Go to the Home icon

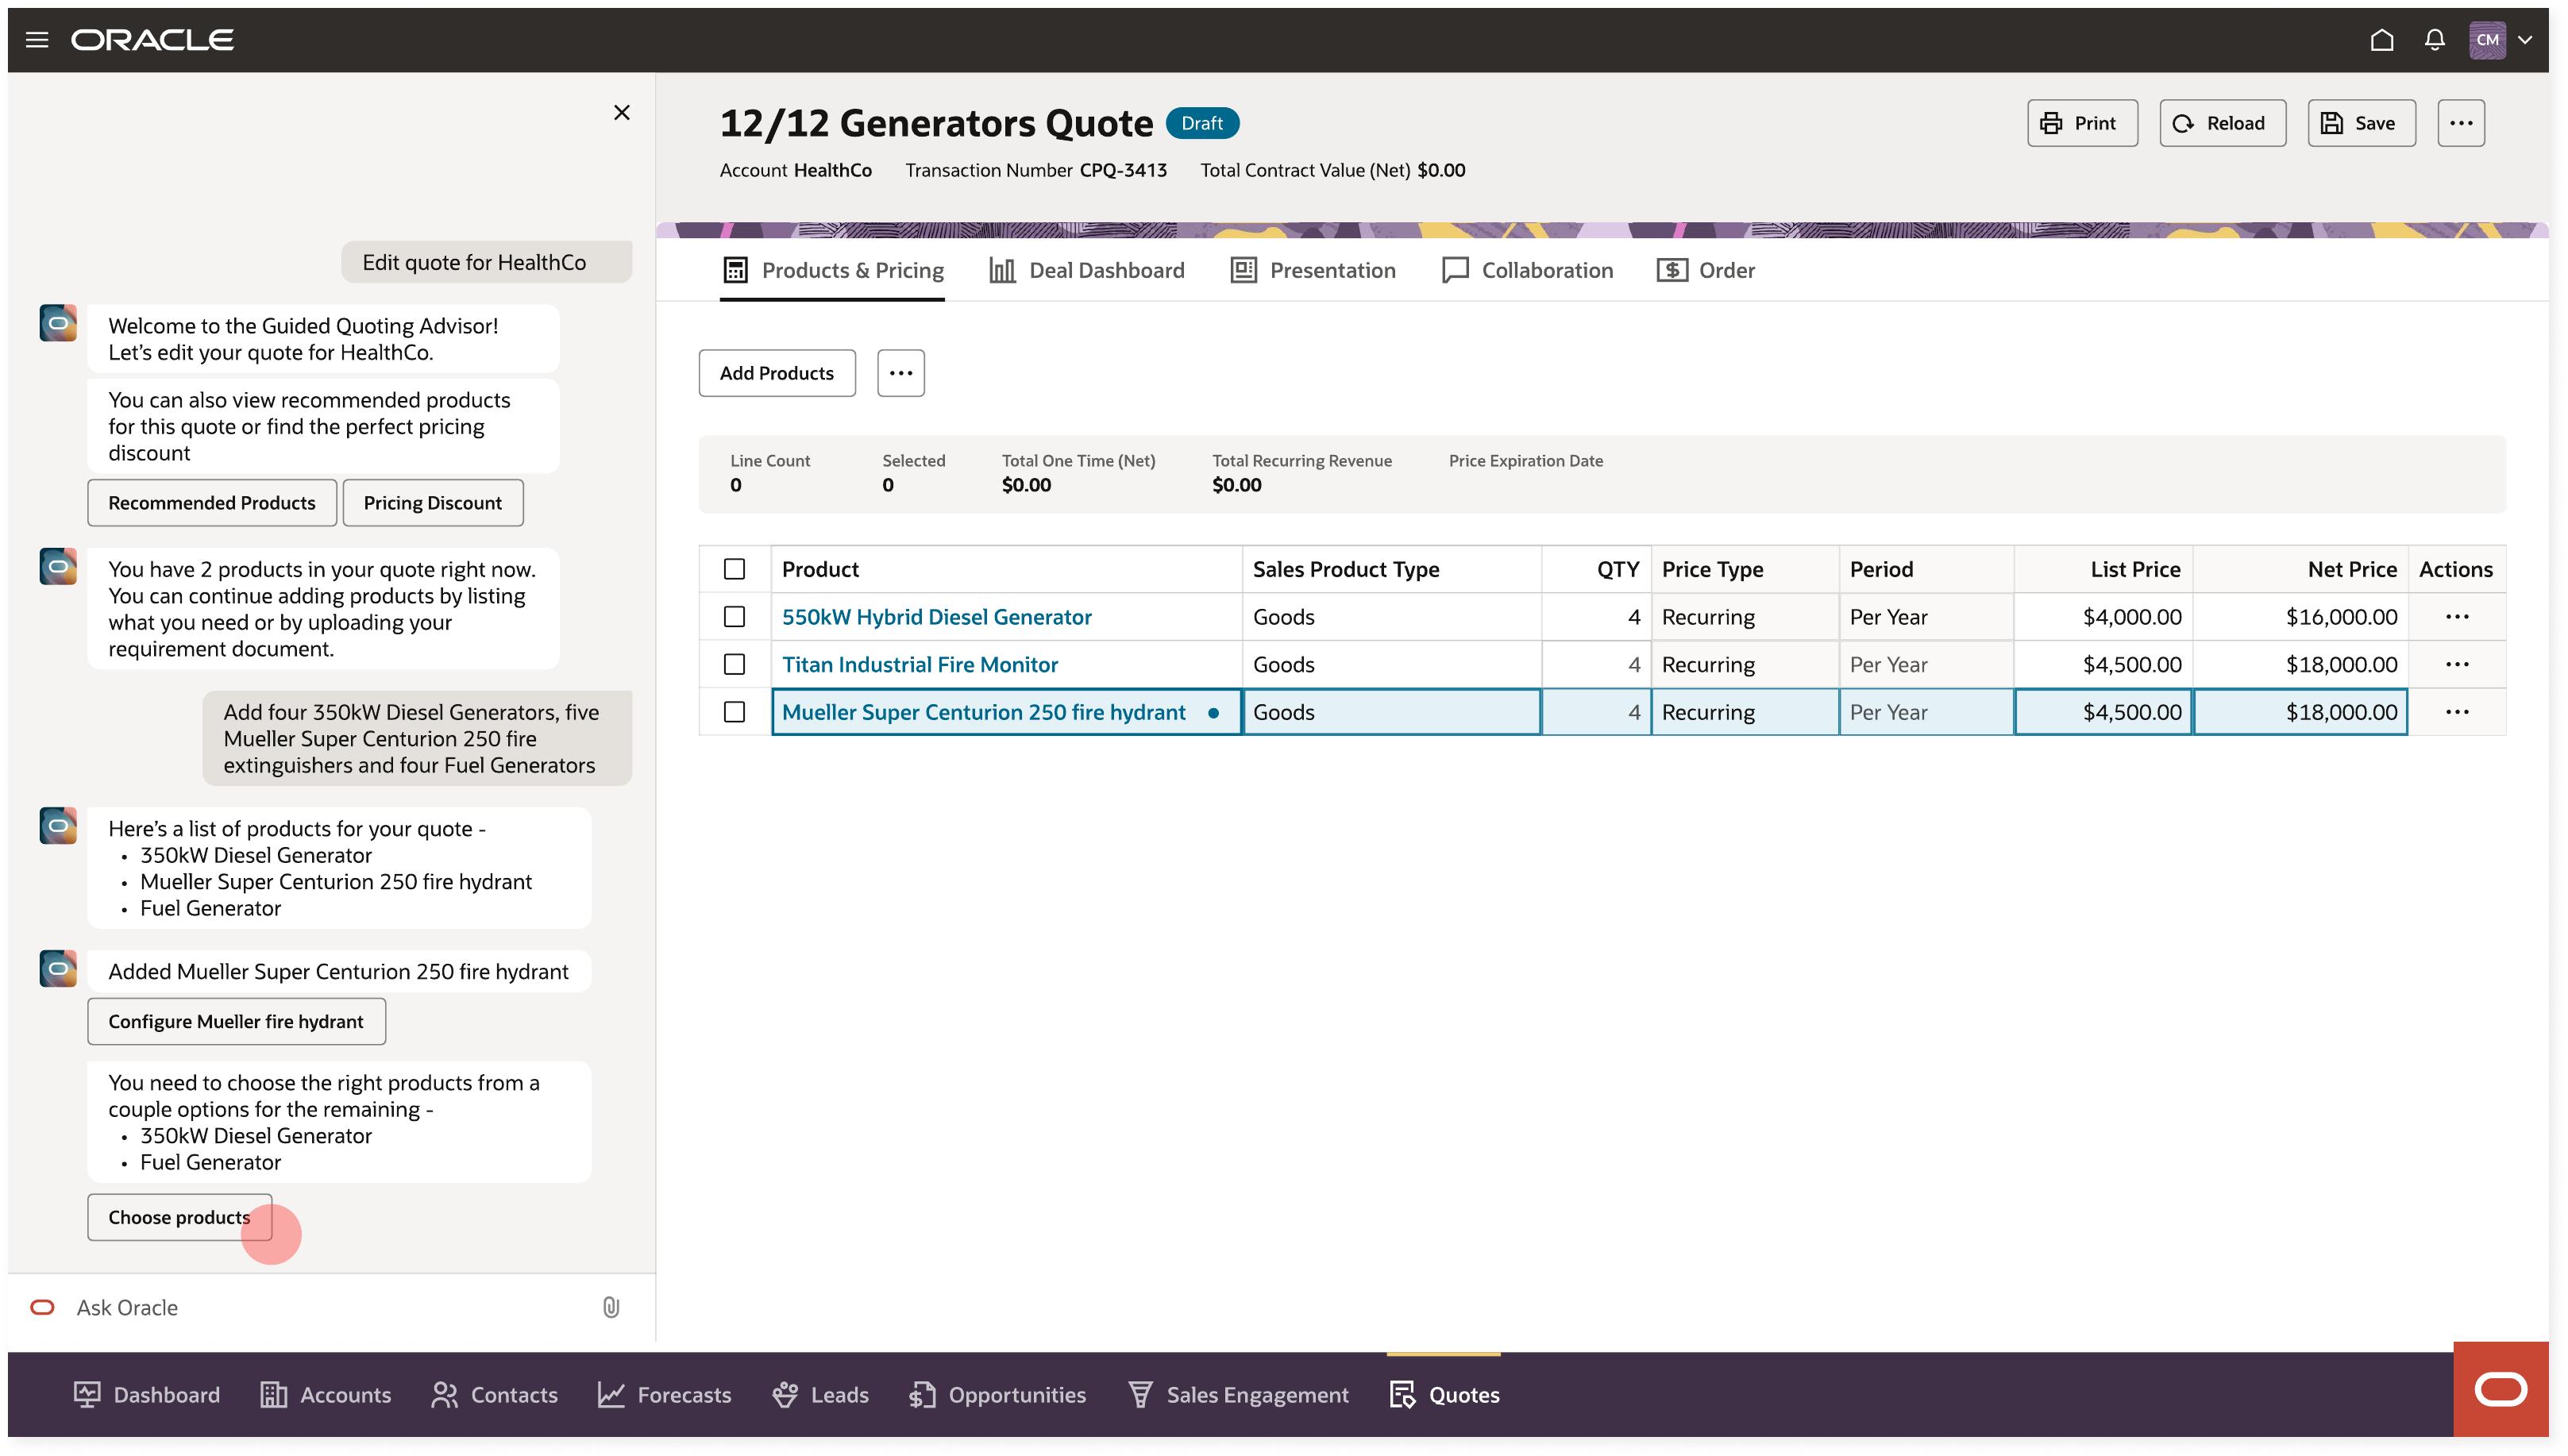2381,40
